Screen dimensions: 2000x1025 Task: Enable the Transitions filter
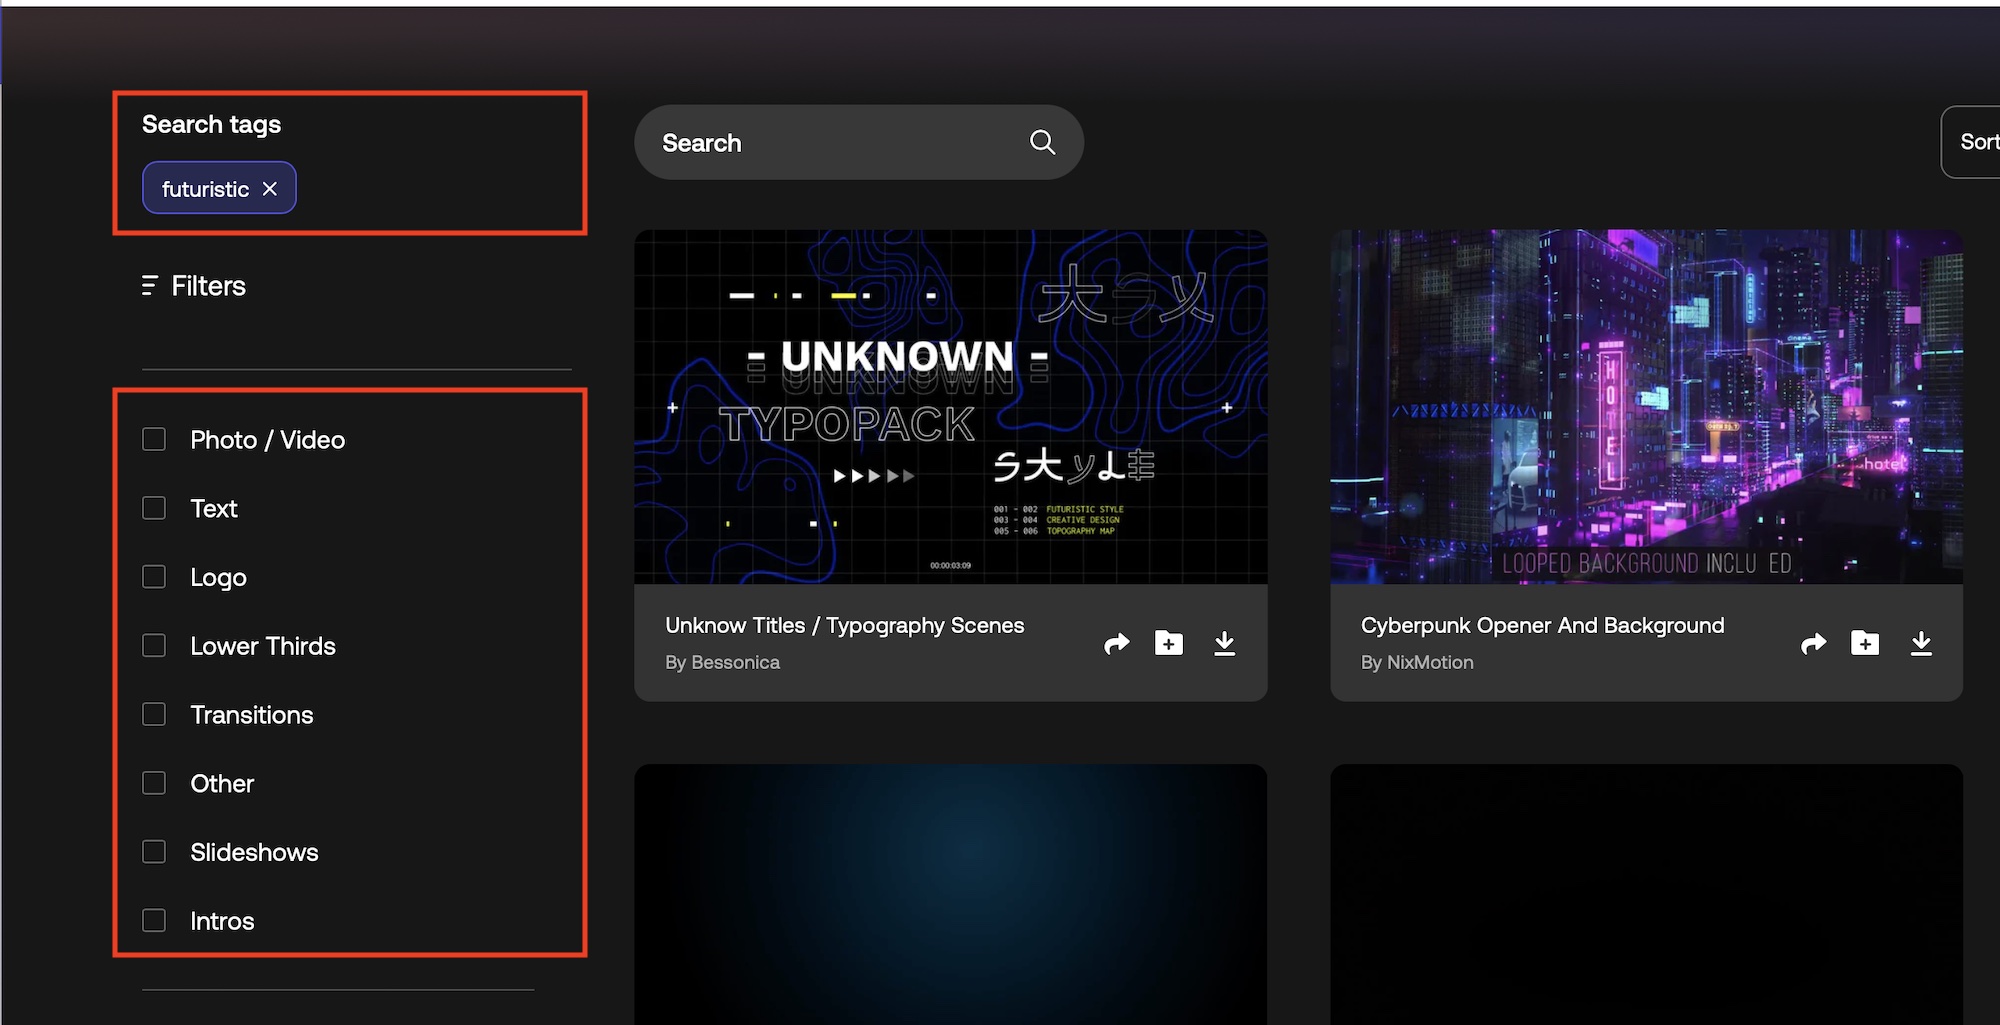(154, 714)
